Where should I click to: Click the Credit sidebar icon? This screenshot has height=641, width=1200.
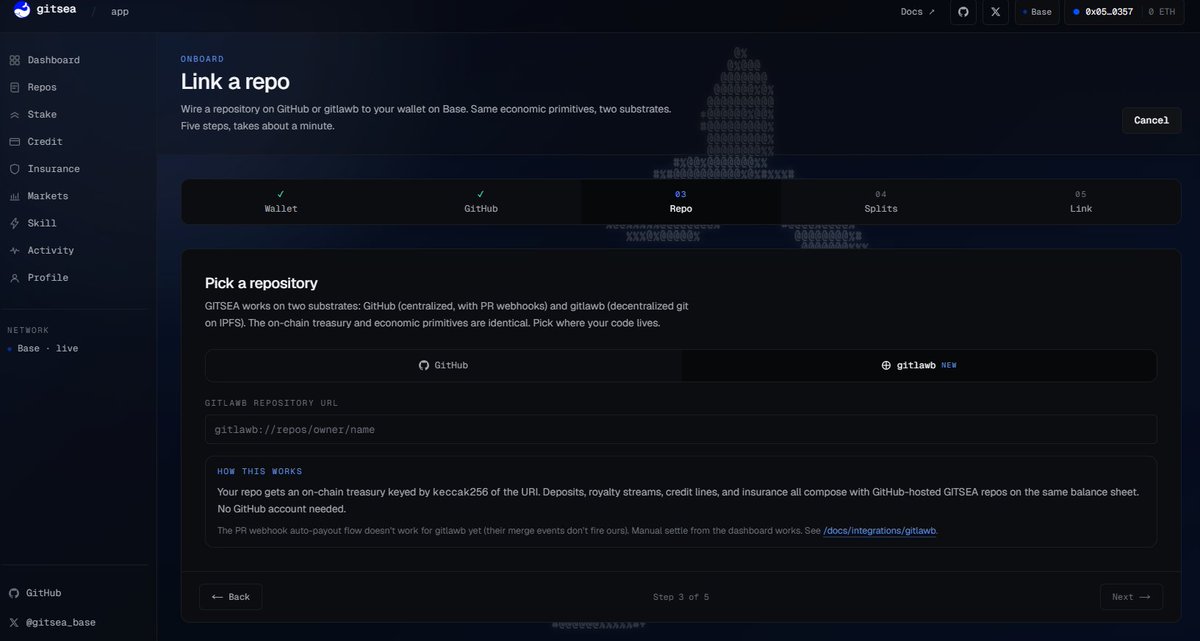point(15,142)
